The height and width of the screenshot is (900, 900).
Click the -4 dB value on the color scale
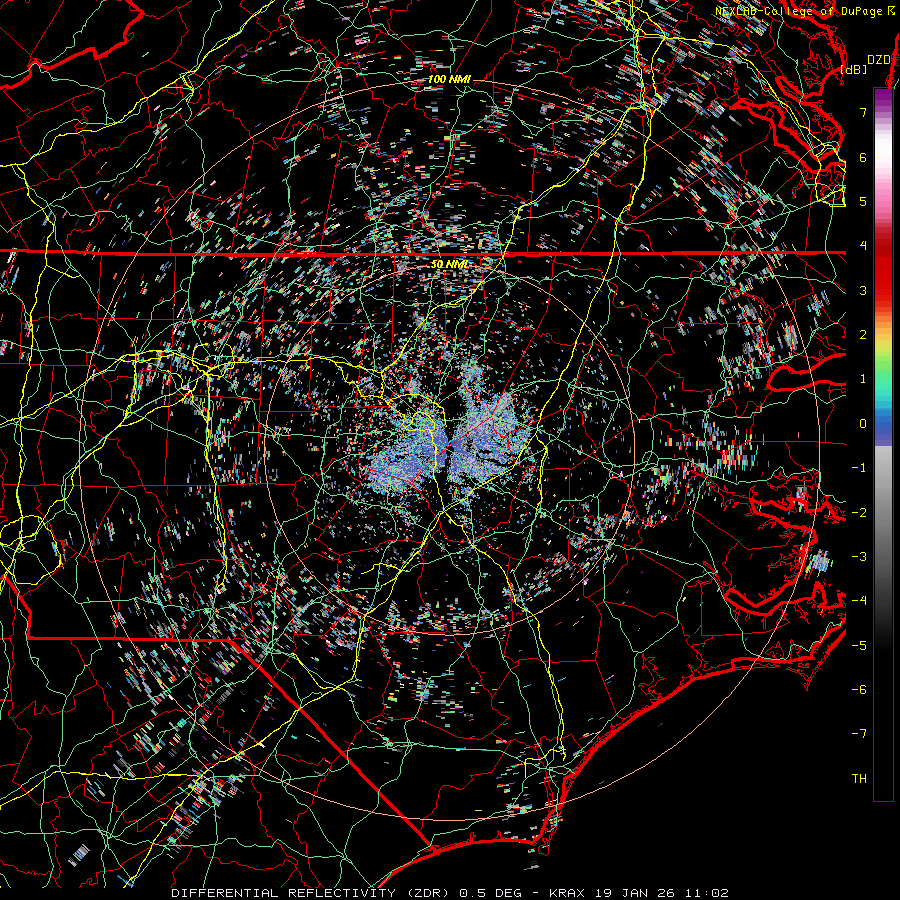click(859, 601)
